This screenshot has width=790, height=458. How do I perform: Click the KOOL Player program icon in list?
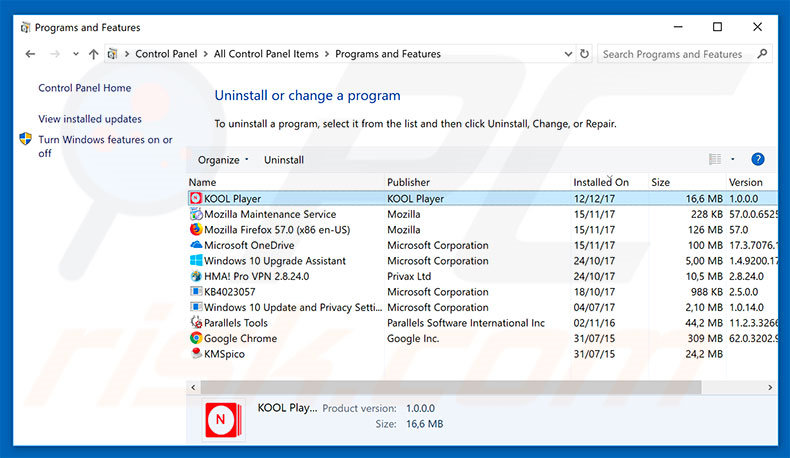[195, 199]
